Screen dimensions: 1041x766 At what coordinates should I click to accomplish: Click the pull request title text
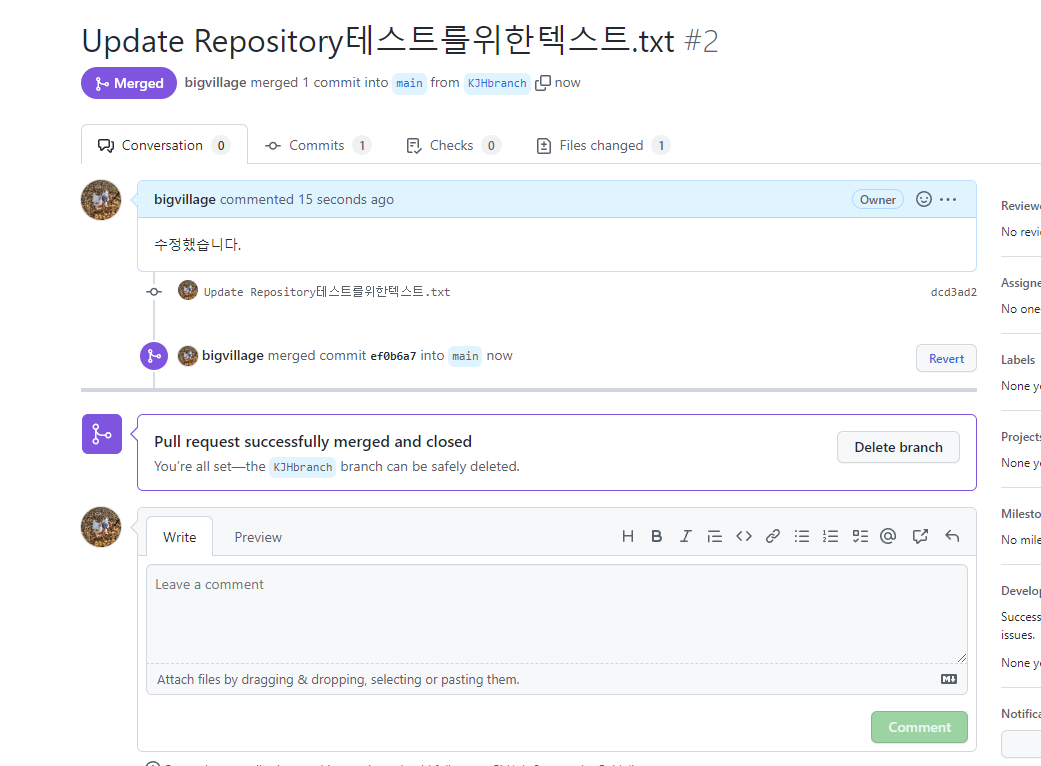point(378,41)
